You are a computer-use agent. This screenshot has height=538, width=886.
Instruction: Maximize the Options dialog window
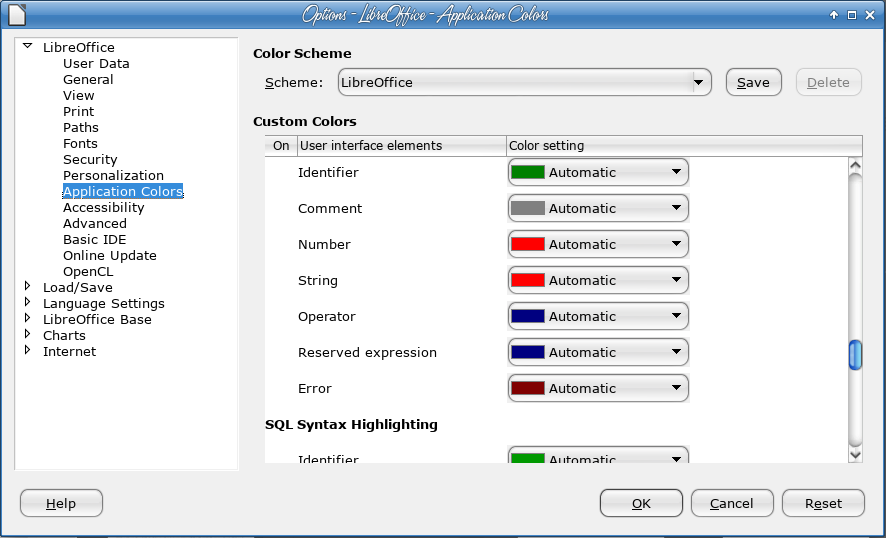[x=852, y=15]
